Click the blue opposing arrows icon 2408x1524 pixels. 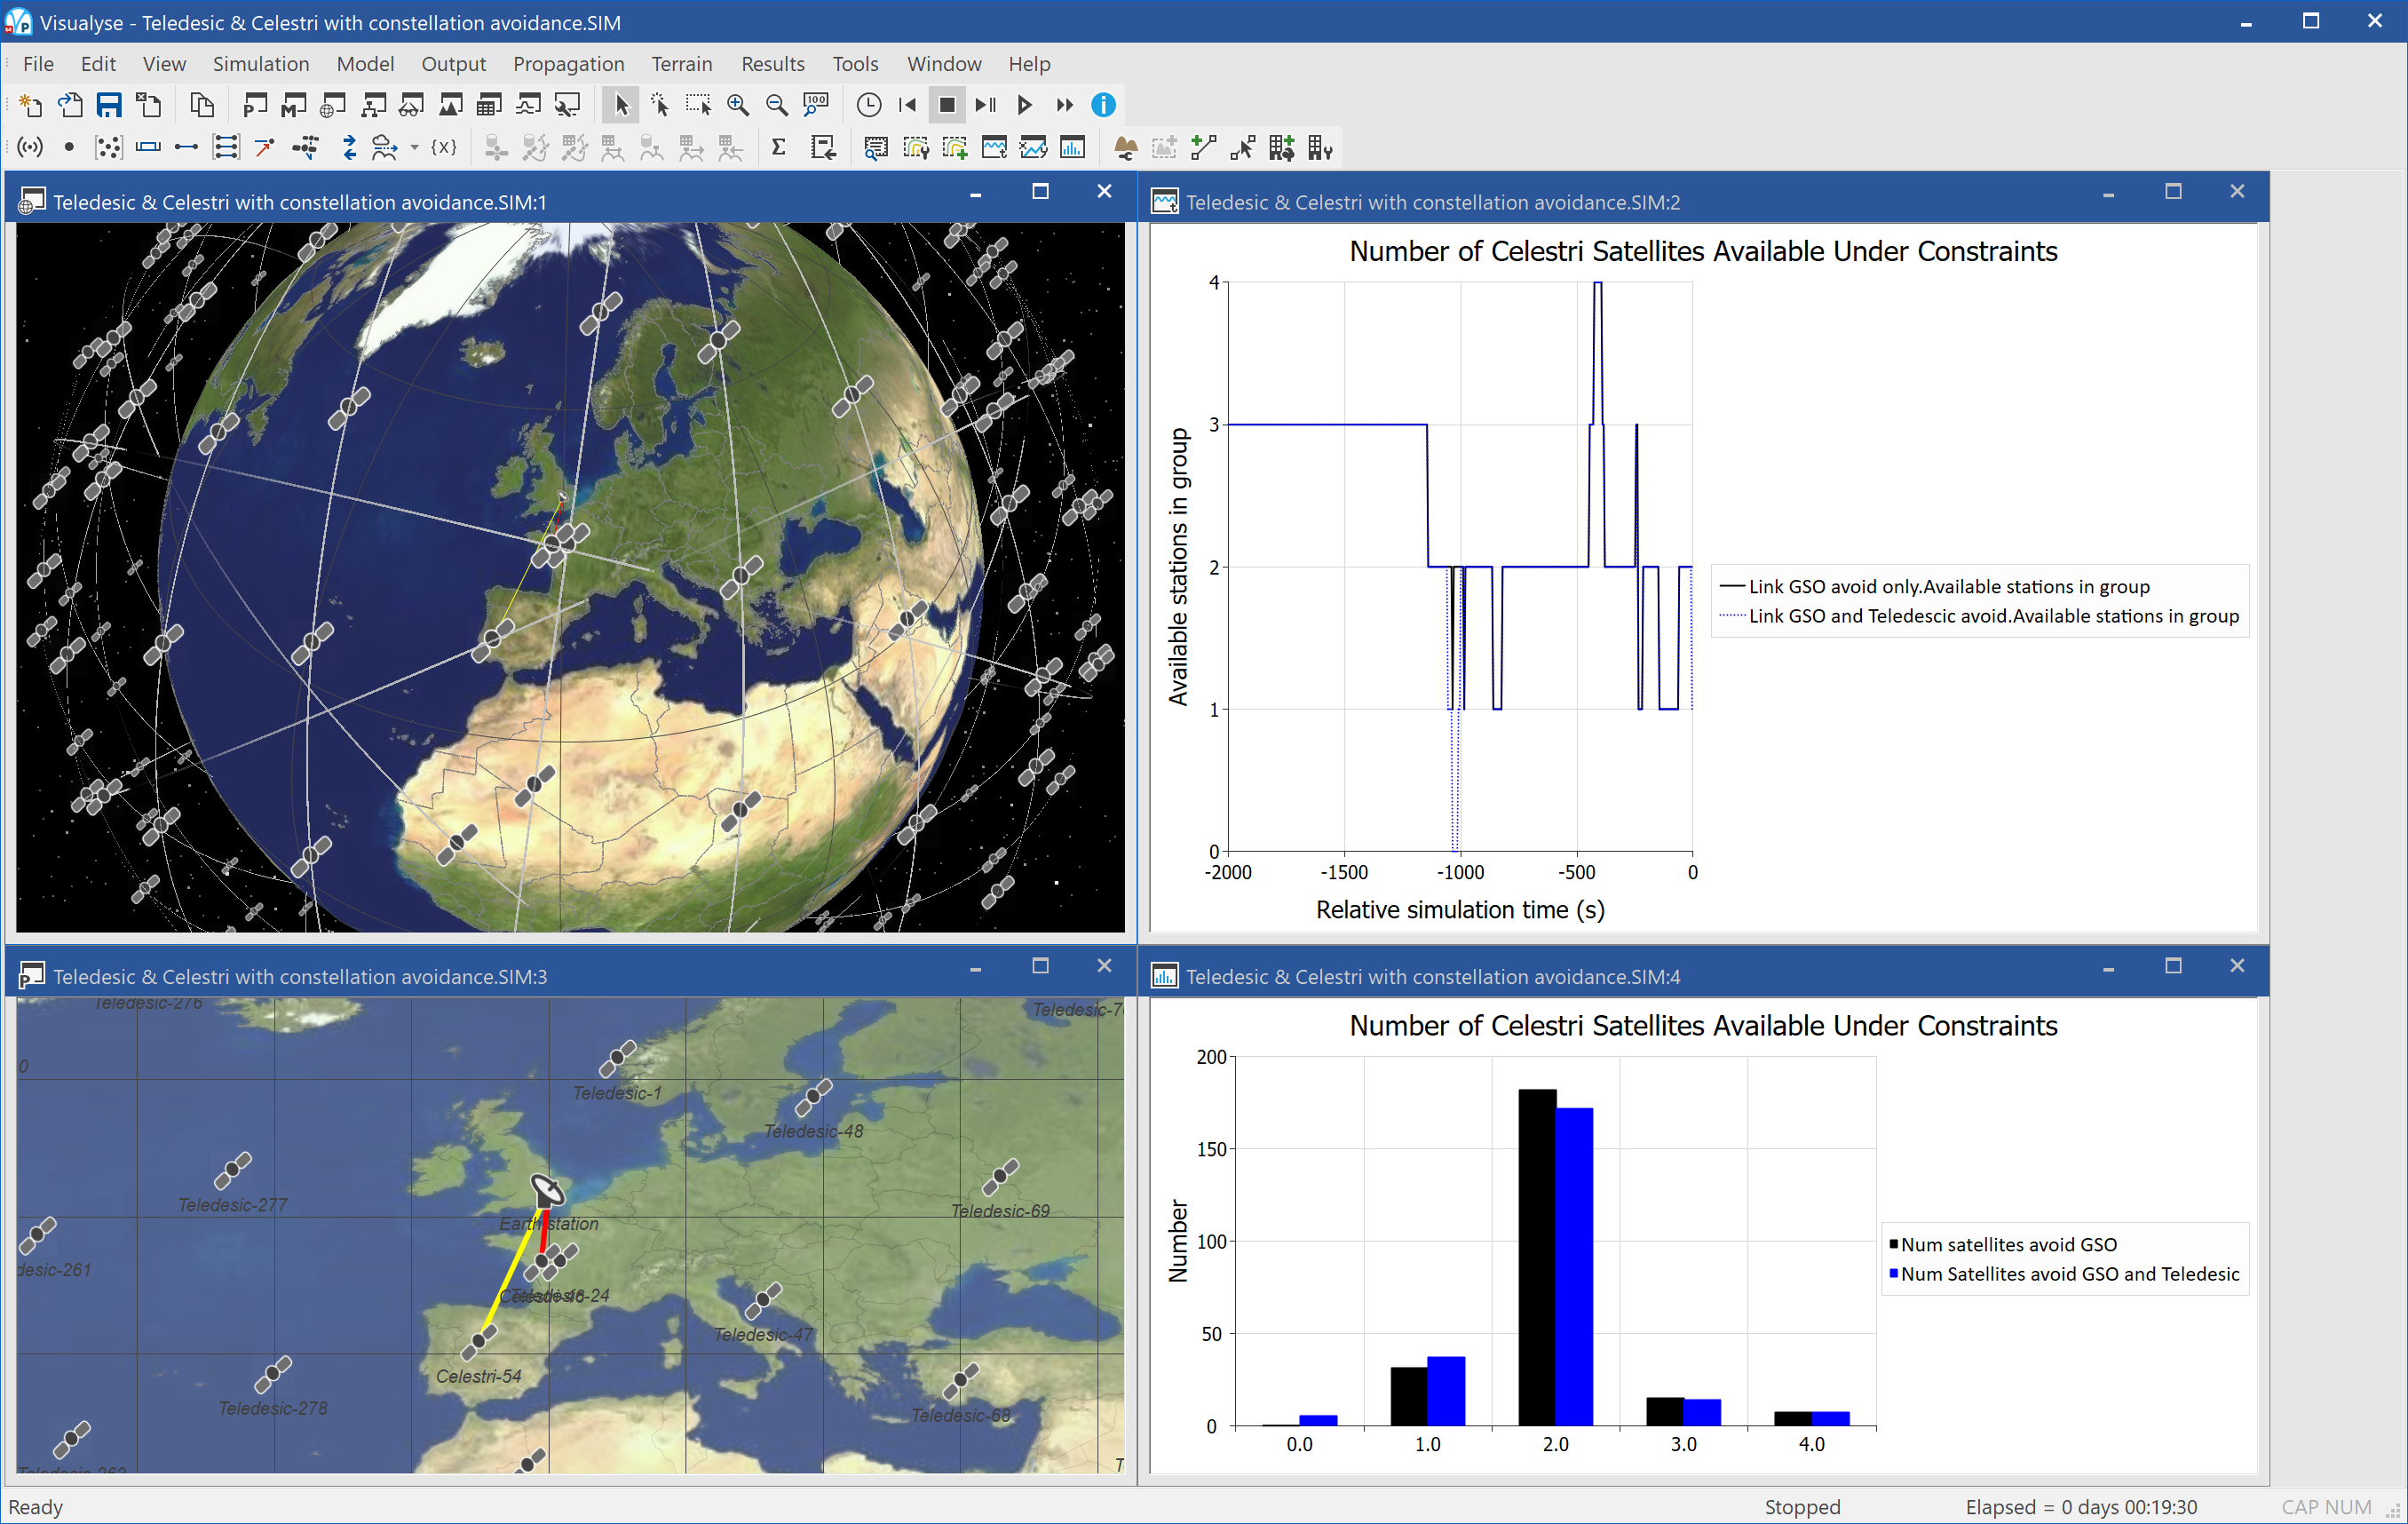pos(349,148)
